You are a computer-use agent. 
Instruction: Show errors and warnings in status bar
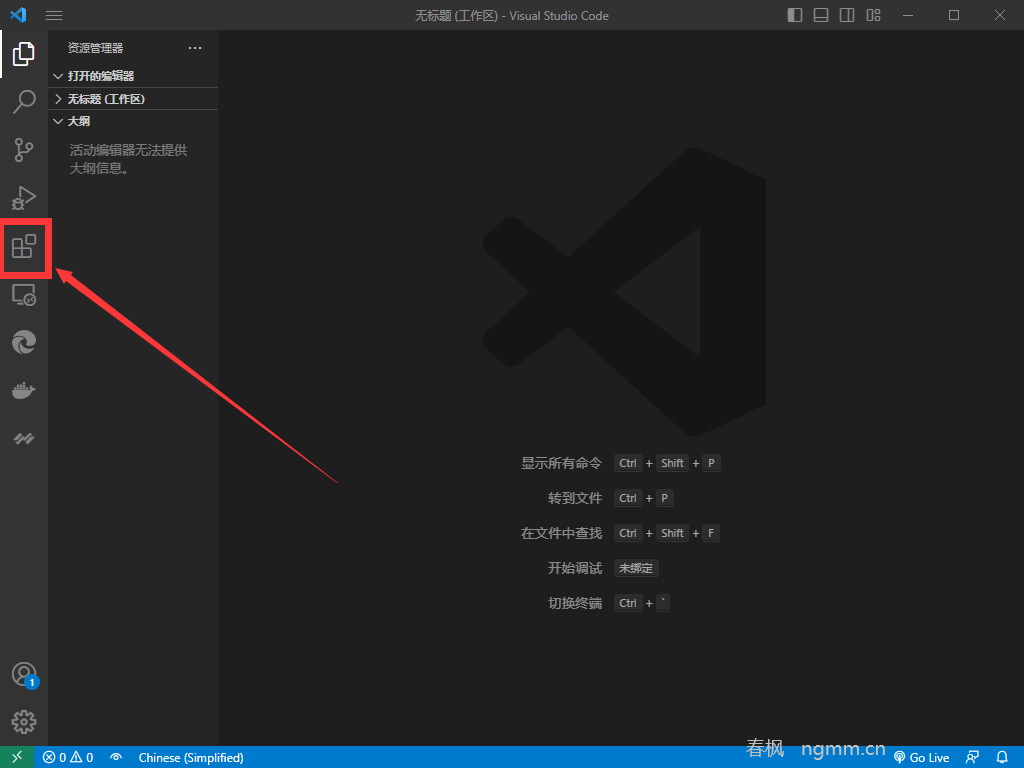[x=68, y=757]
